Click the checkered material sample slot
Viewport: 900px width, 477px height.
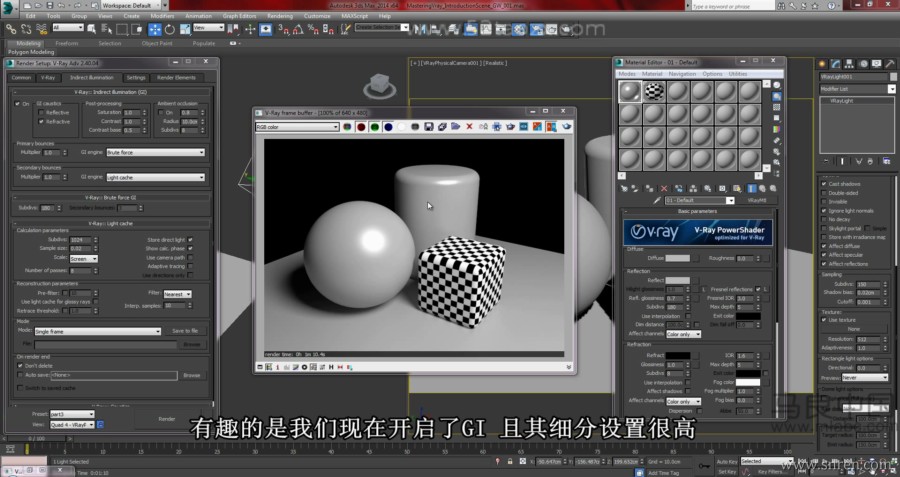click(x=653, y=91)
